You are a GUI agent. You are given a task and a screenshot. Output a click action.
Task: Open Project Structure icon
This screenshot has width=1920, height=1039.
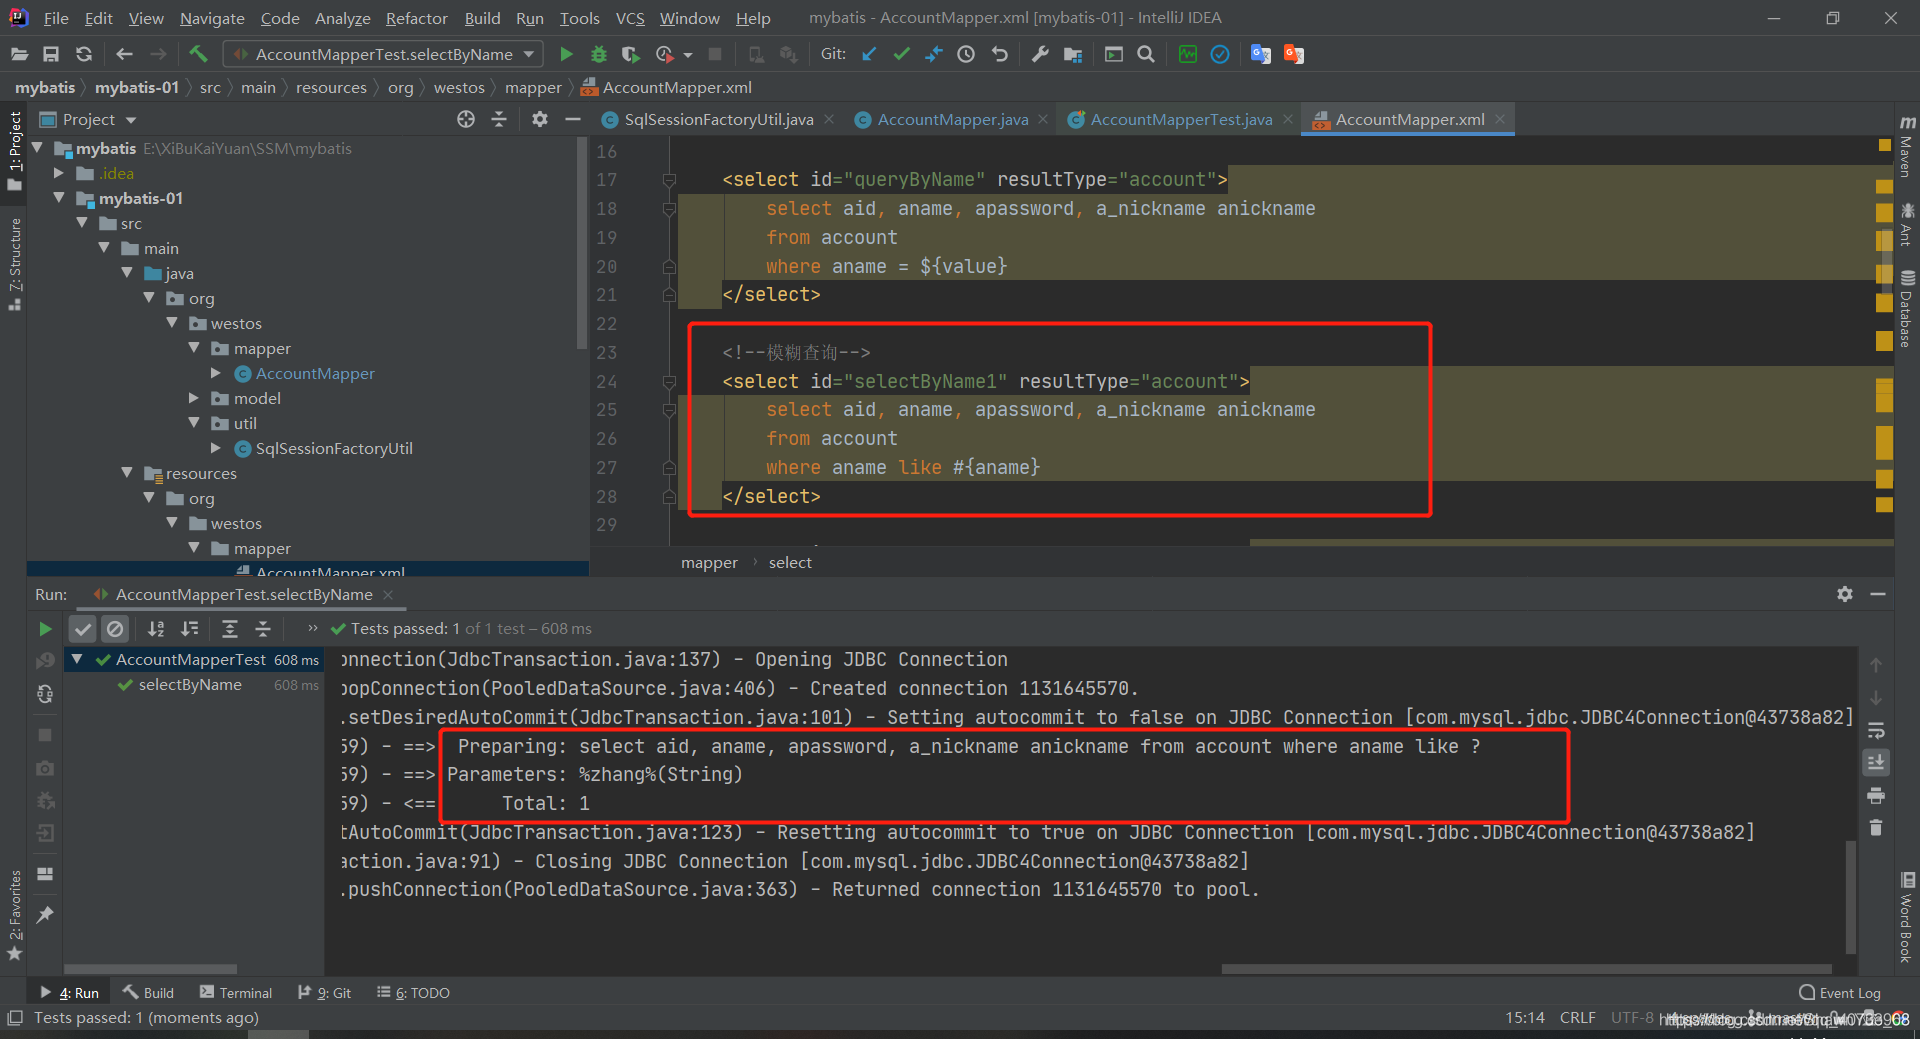(1073, 54)
